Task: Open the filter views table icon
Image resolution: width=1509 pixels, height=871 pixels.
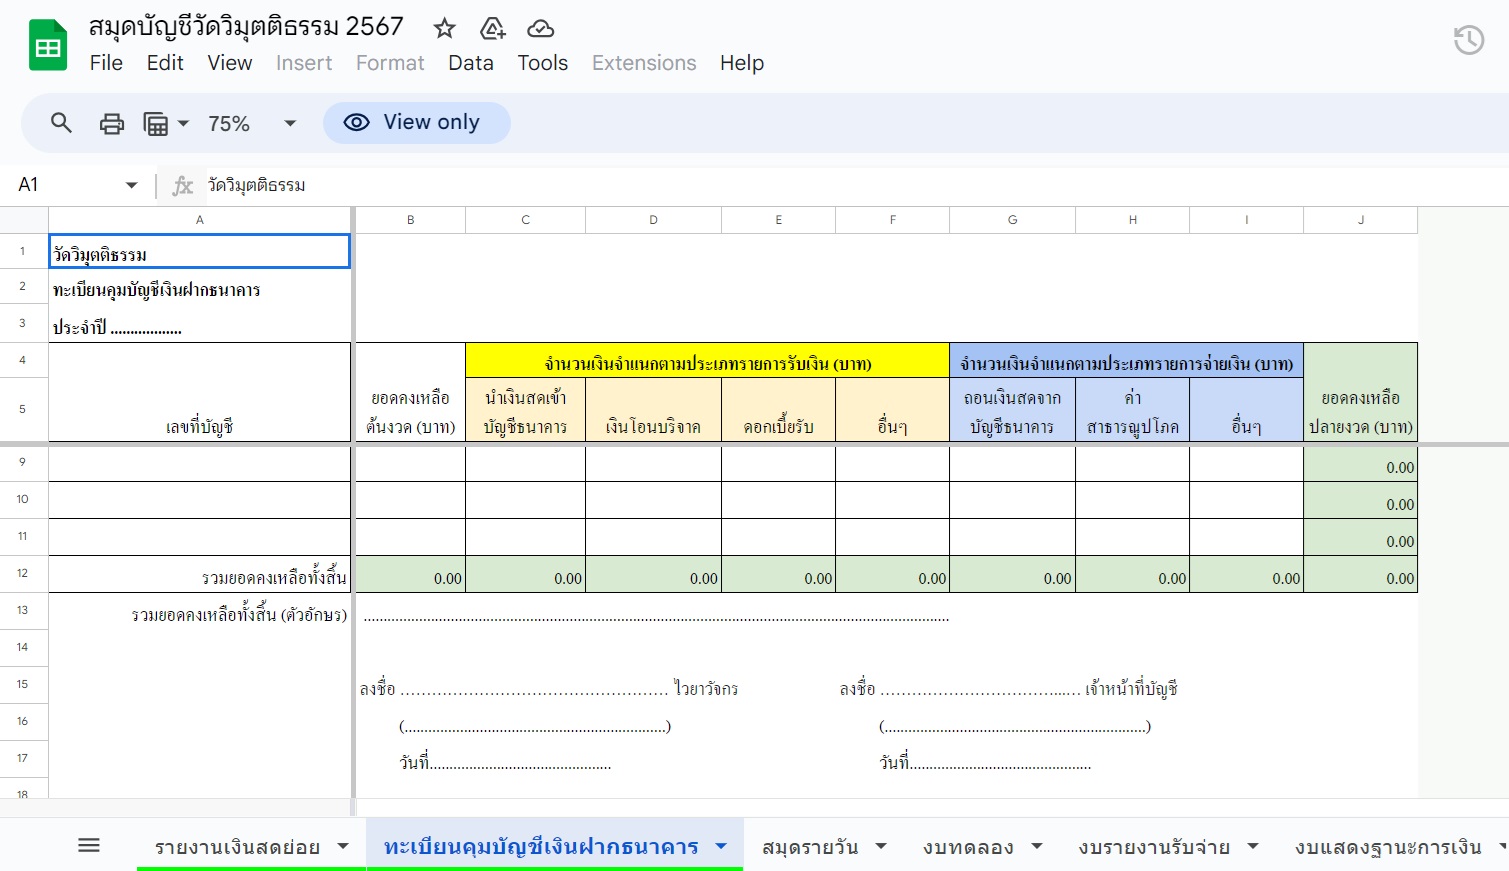Action: coord(157,123)
